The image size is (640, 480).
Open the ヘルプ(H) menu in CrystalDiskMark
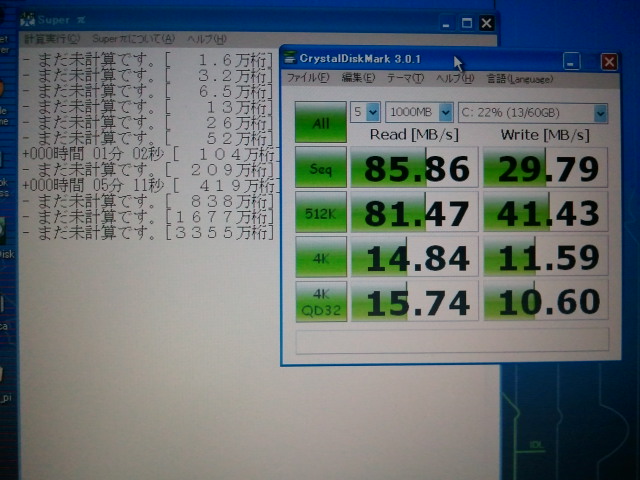pyautogui.click(x=455, y=78)
